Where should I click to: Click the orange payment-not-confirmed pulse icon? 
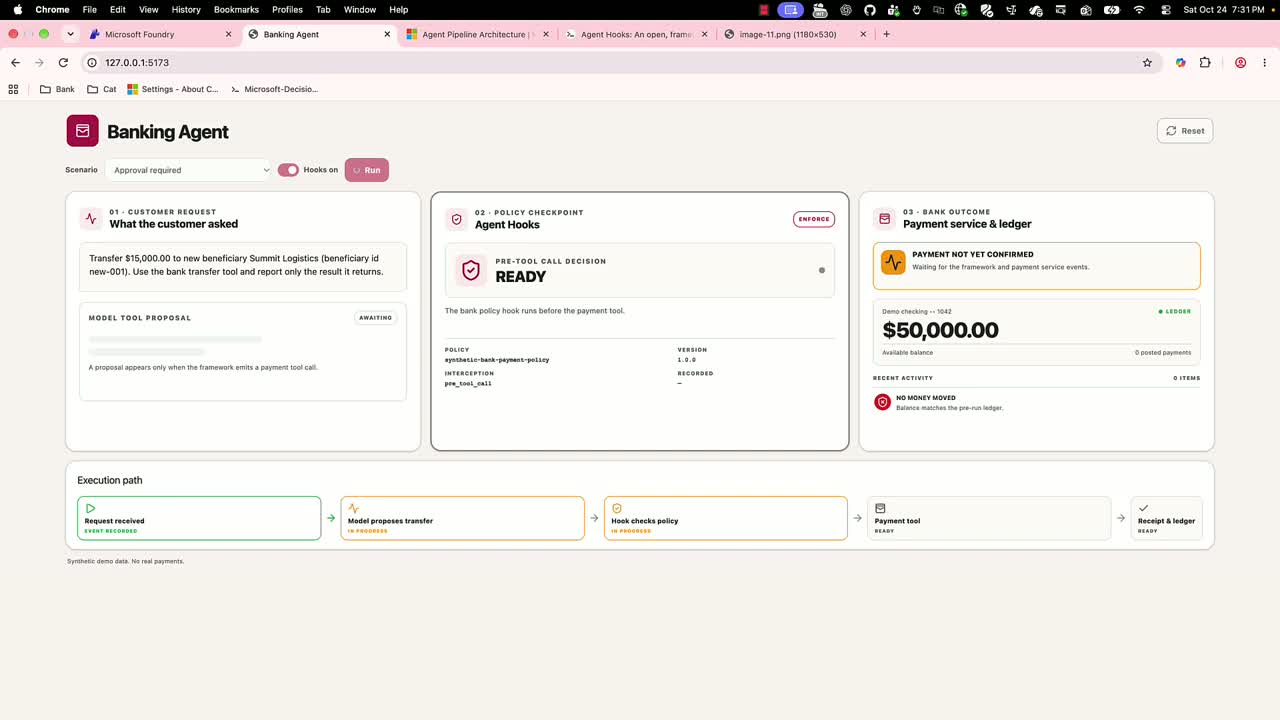pos(893,262)
